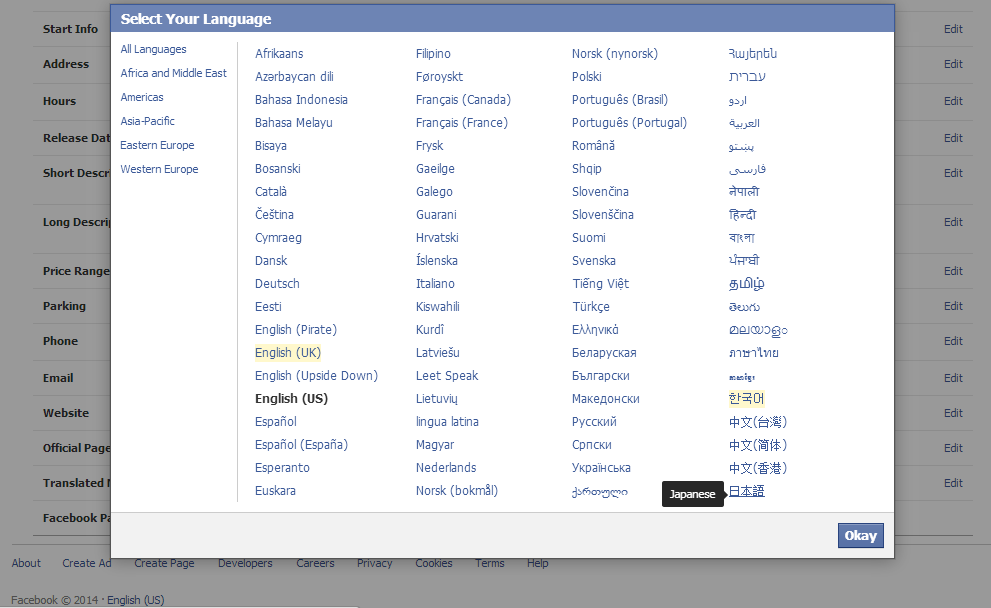Image resolution: width=991 pixels, height=608 pixels.
Task: Open Help footer link
Action: coord(537,563)
